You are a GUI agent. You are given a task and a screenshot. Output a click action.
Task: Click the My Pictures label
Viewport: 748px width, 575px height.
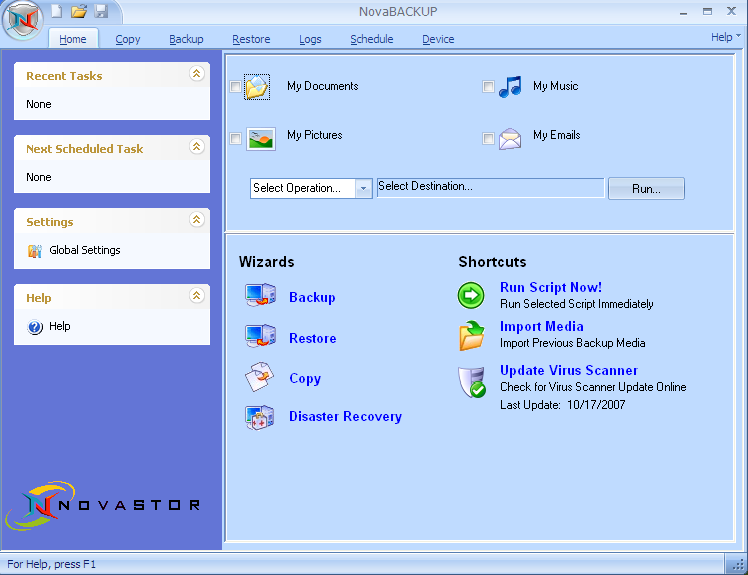pos(314,136)
